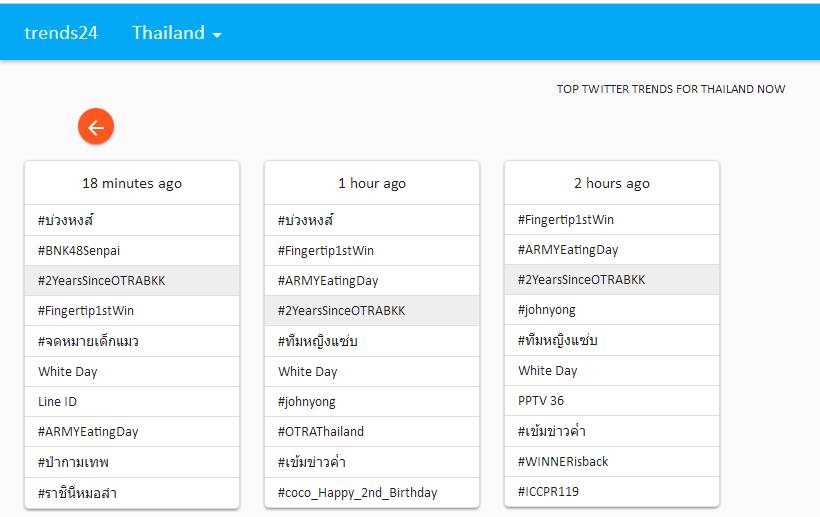Click #coco_Happy_2nd_Birthday hashtag
Image resolution: width=820 pixels, height=517 pixels.
pos(358,492)
